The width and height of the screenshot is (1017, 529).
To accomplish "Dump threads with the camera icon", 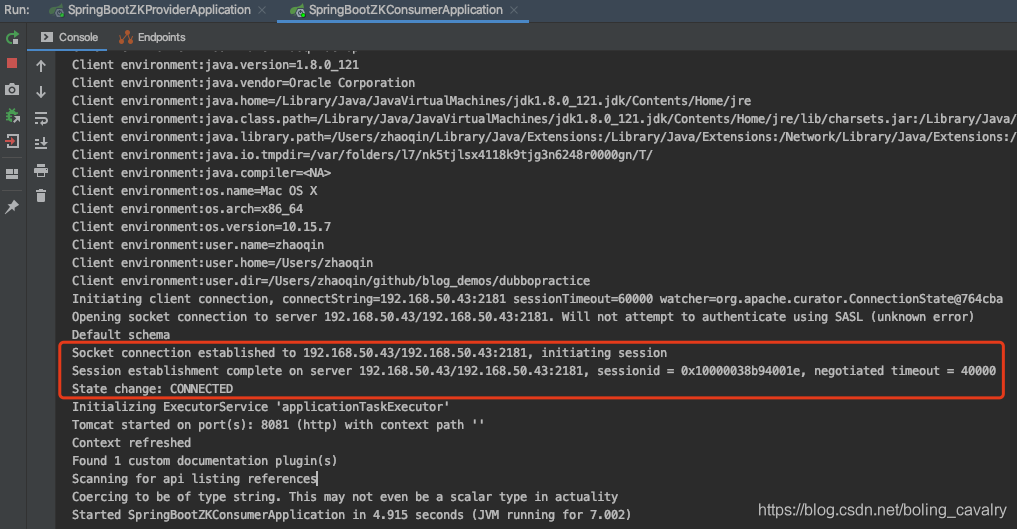I will (x=12, y=89).
